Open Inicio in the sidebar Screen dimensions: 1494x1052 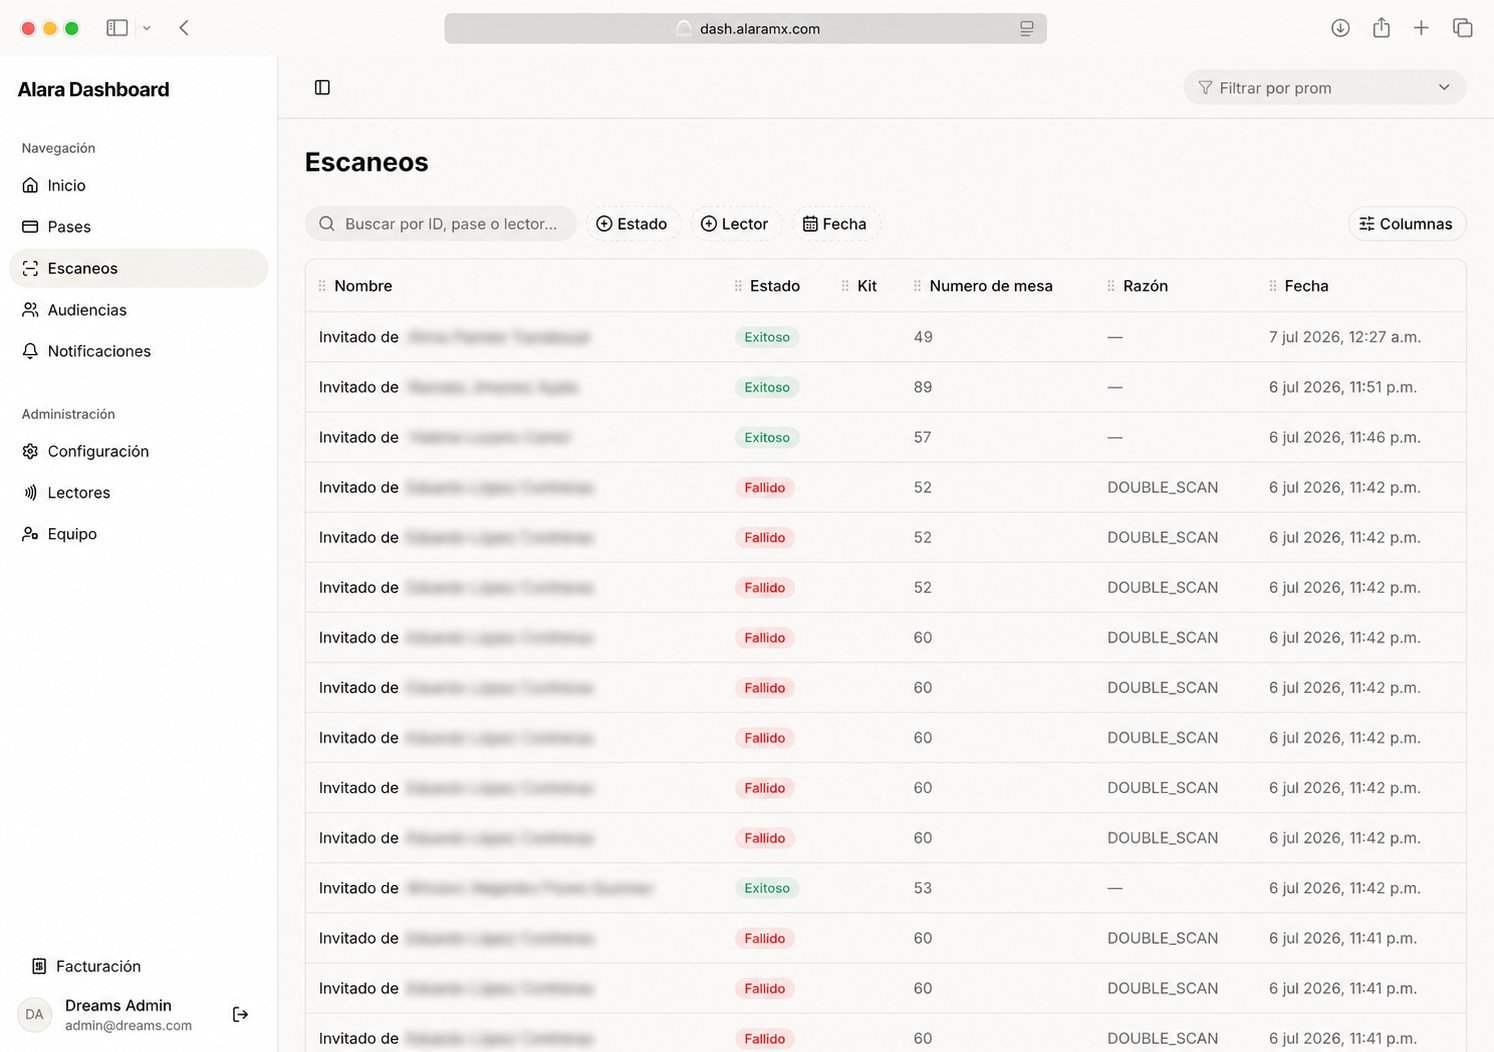pos(139,185)
